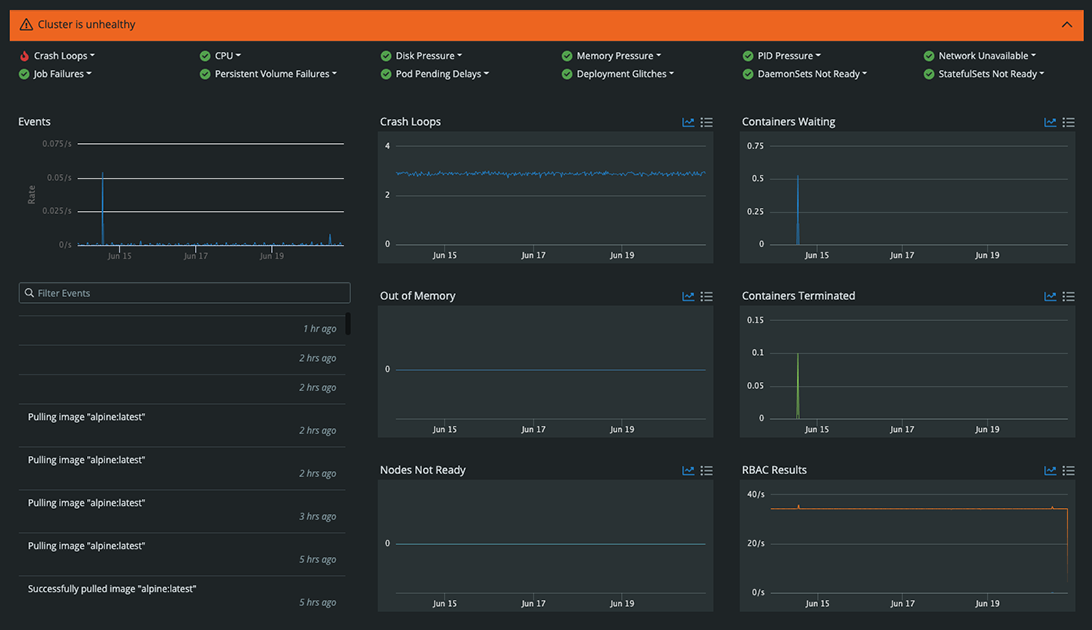Toggle the green health indicator next to CPU
Image resolution: width=1092 pixels, height=630 pixels.
click(x=205, y=55)
